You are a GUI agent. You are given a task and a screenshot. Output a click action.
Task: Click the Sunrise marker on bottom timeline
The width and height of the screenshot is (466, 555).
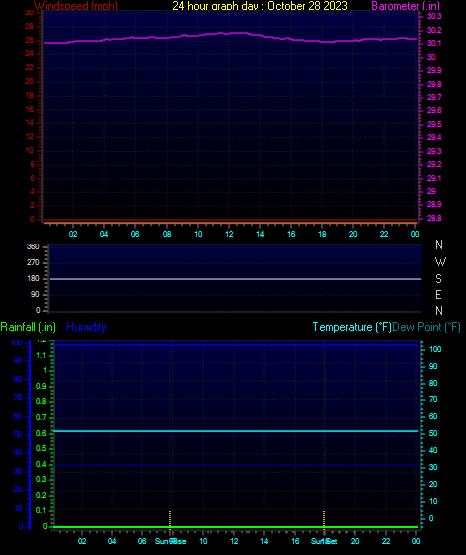click(170, 541)
